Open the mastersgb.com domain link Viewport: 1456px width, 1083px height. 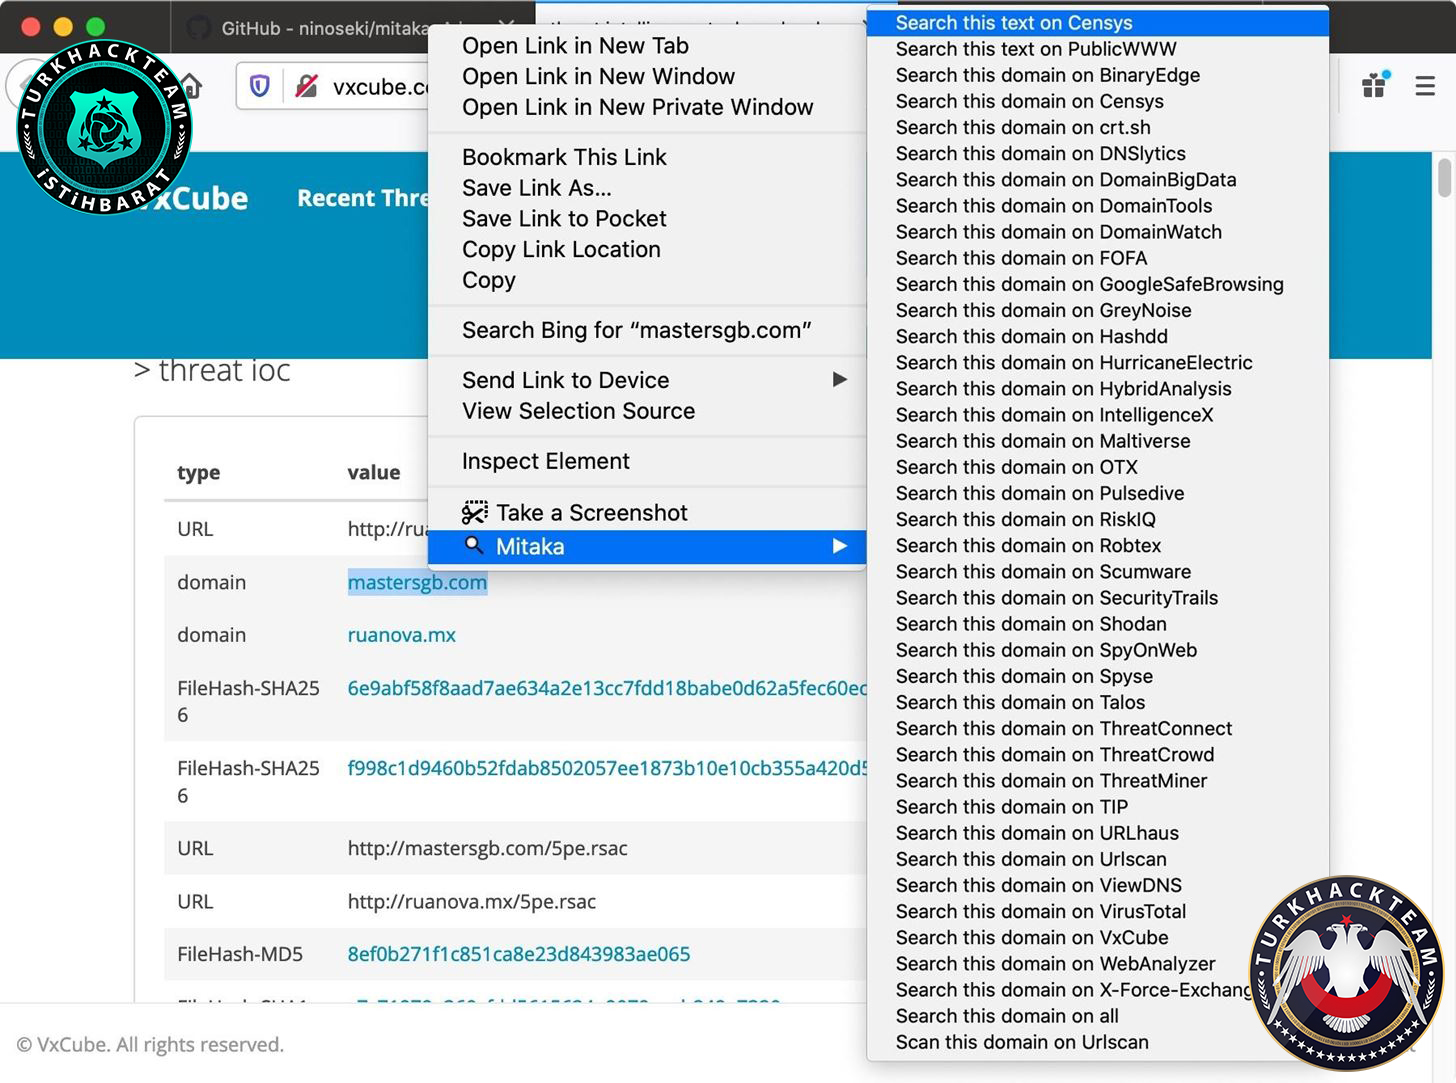click(417, 582)
